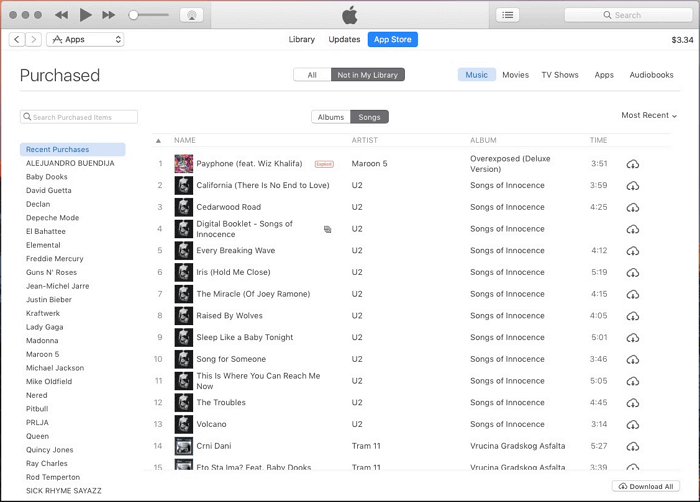Download Payphone from the cloud
The width and height of the screenshot is (700, 502).
click(x=633, y=164)
